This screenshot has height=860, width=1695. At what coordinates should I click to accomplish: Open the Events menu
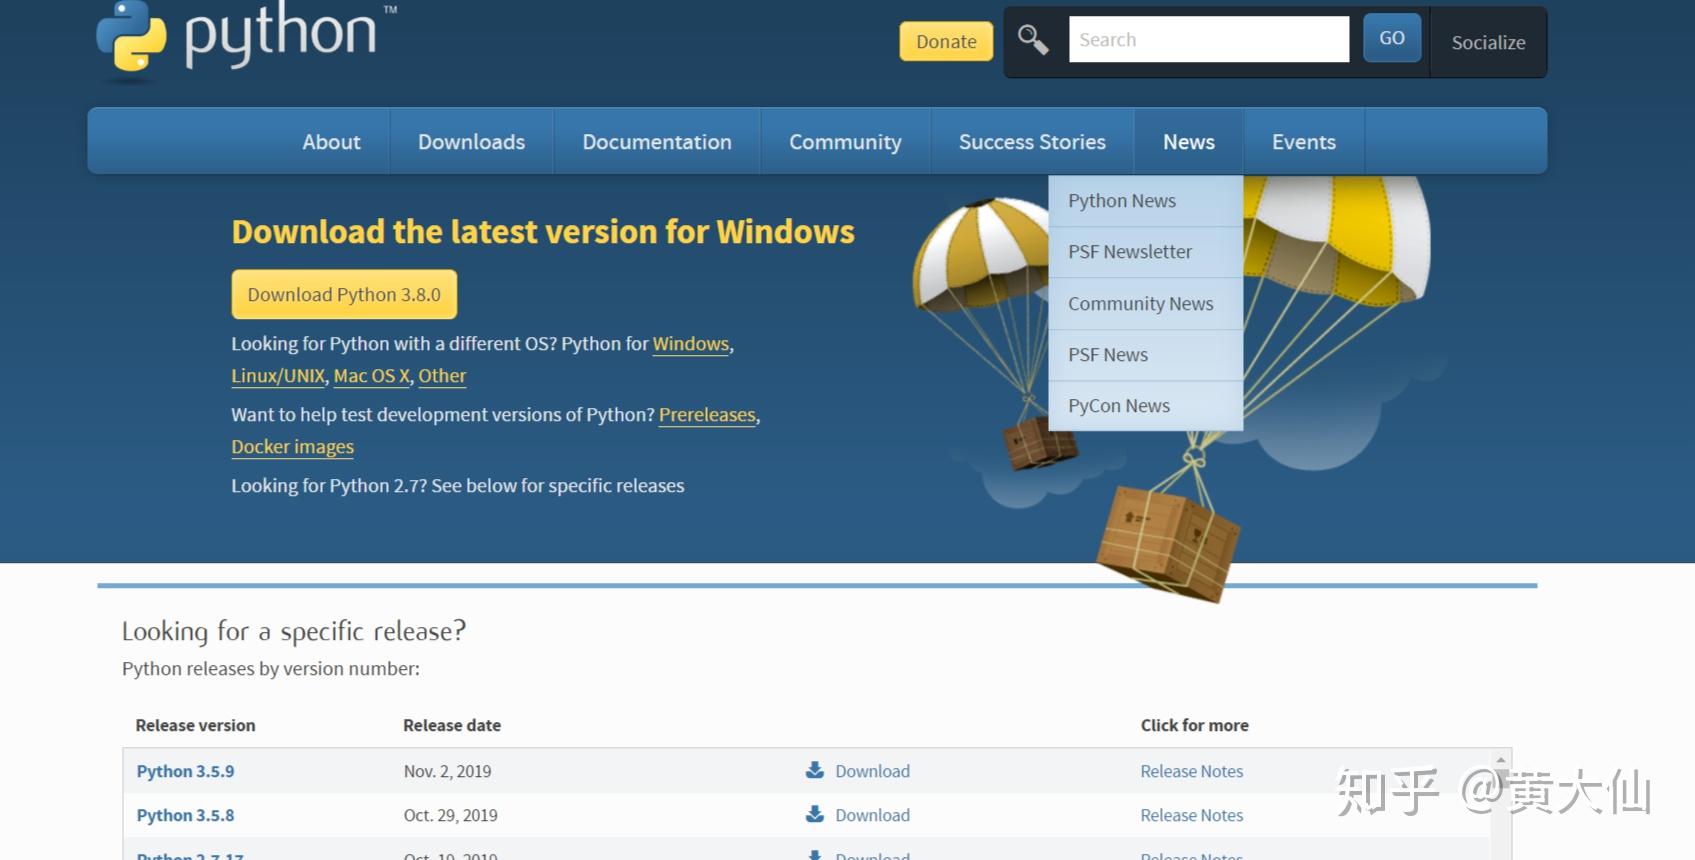(x=1304, y=142)
